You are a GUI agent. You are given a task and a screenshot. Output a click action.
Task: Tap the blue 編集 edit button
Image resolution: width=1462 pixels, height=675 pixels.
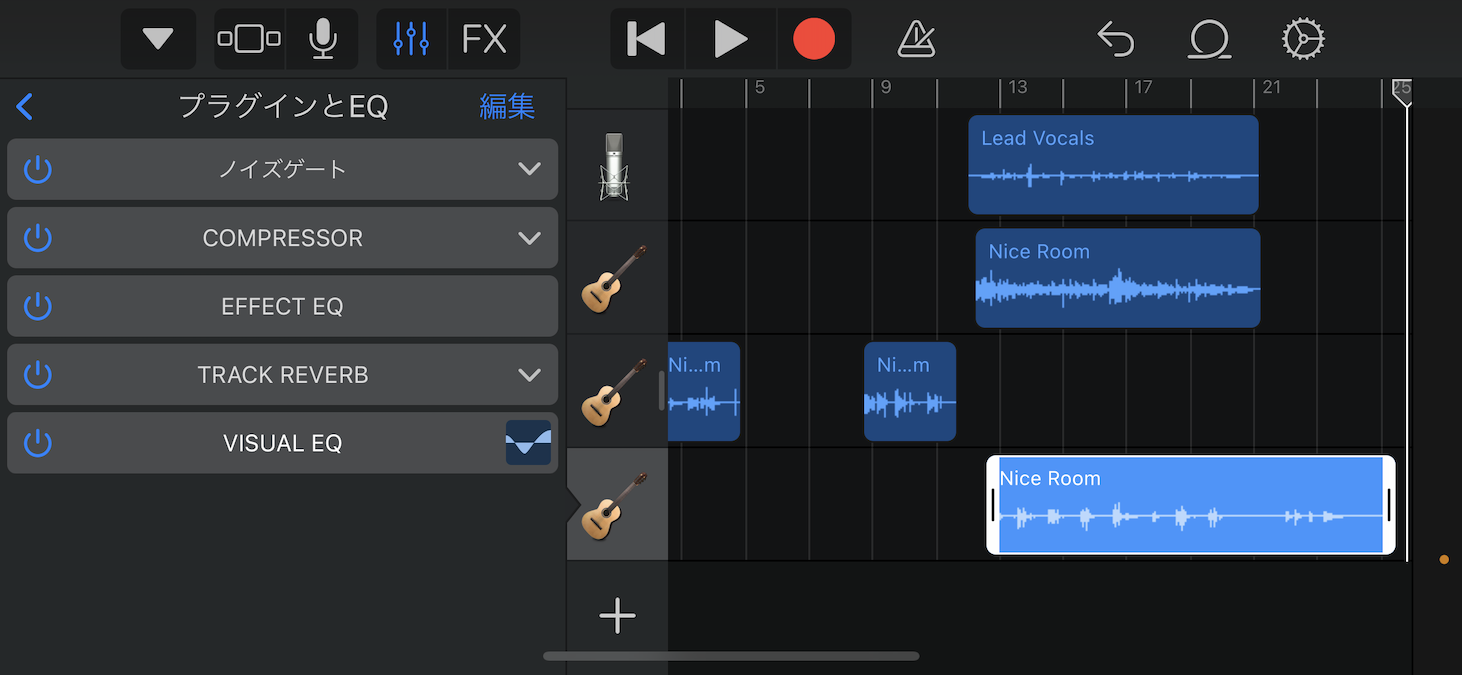coord(507,106)
